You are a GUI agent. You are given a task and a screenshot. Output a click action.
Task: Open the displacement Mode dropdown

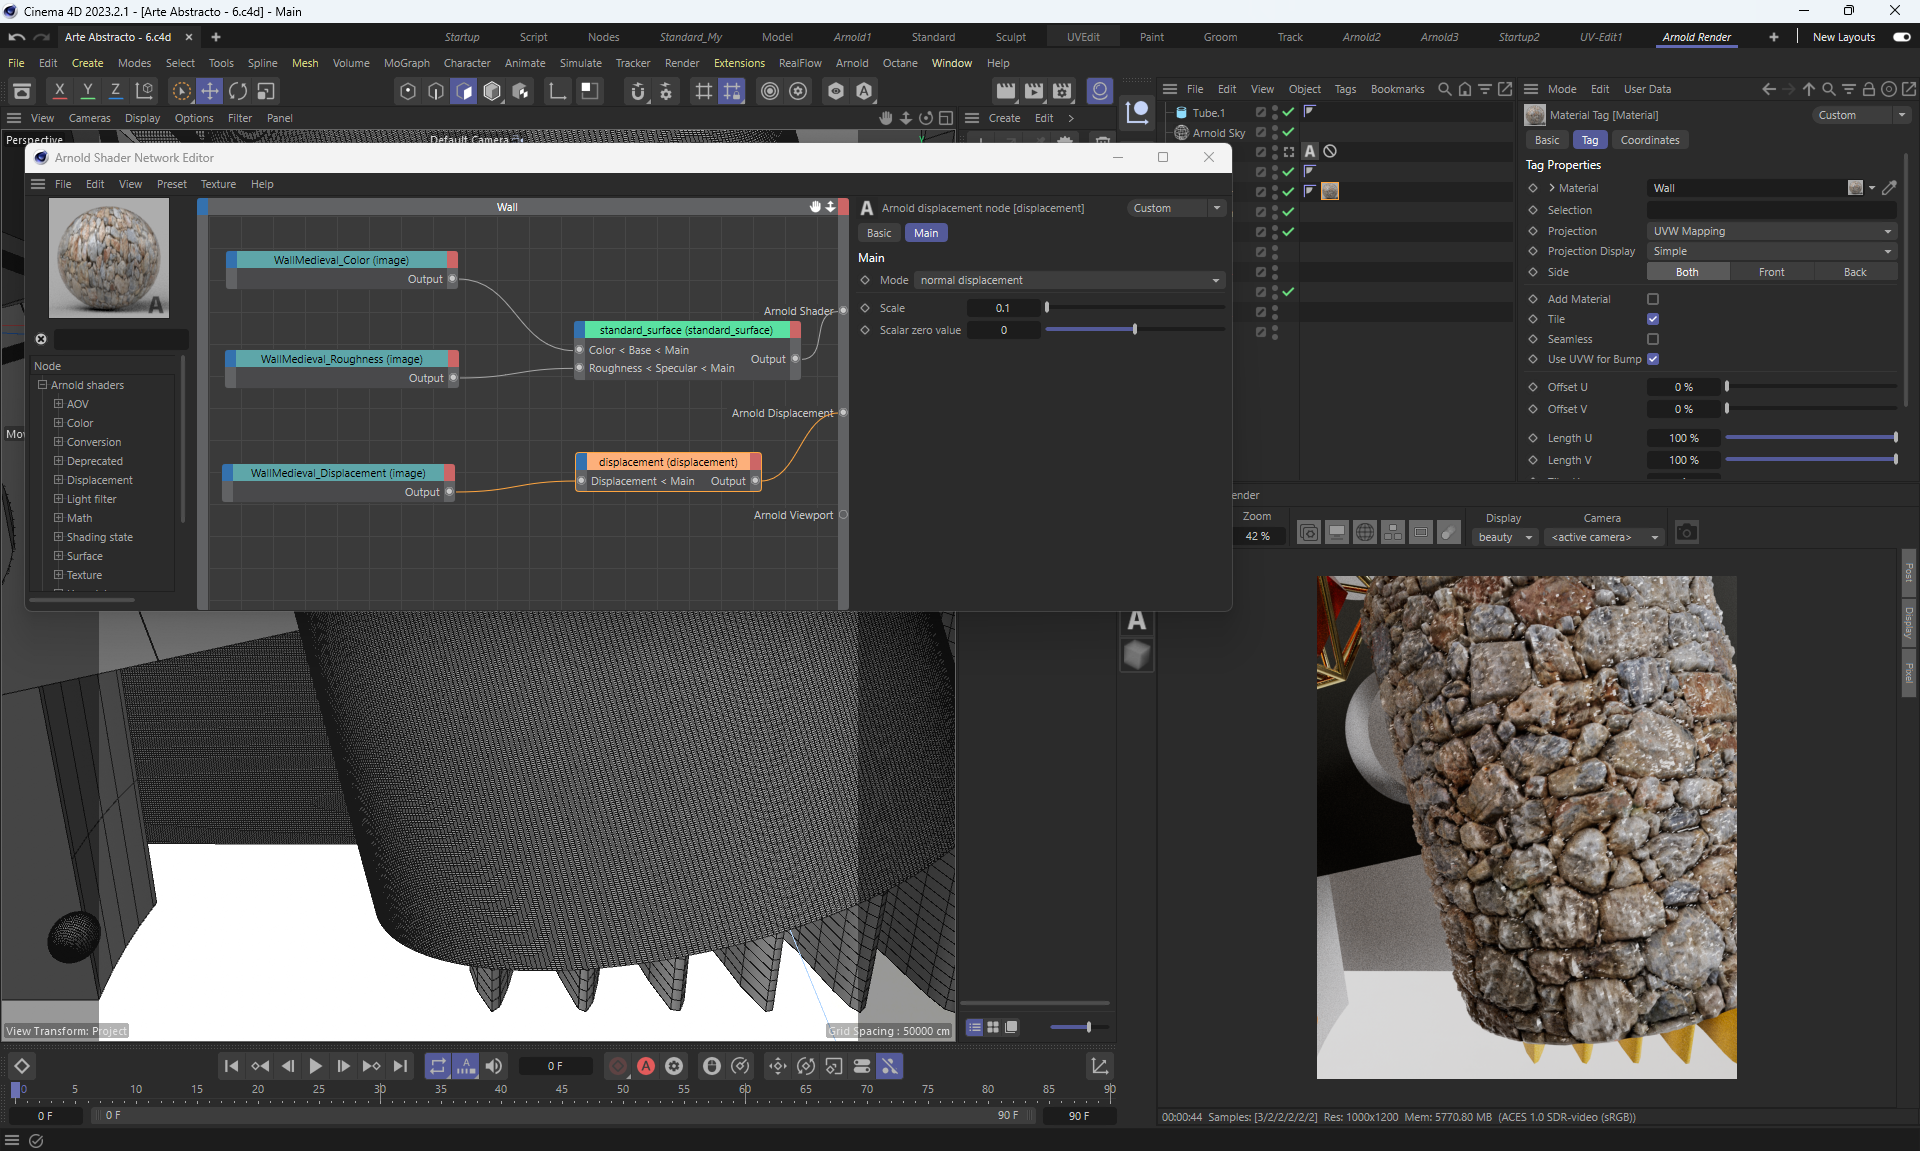(1069, 280)
